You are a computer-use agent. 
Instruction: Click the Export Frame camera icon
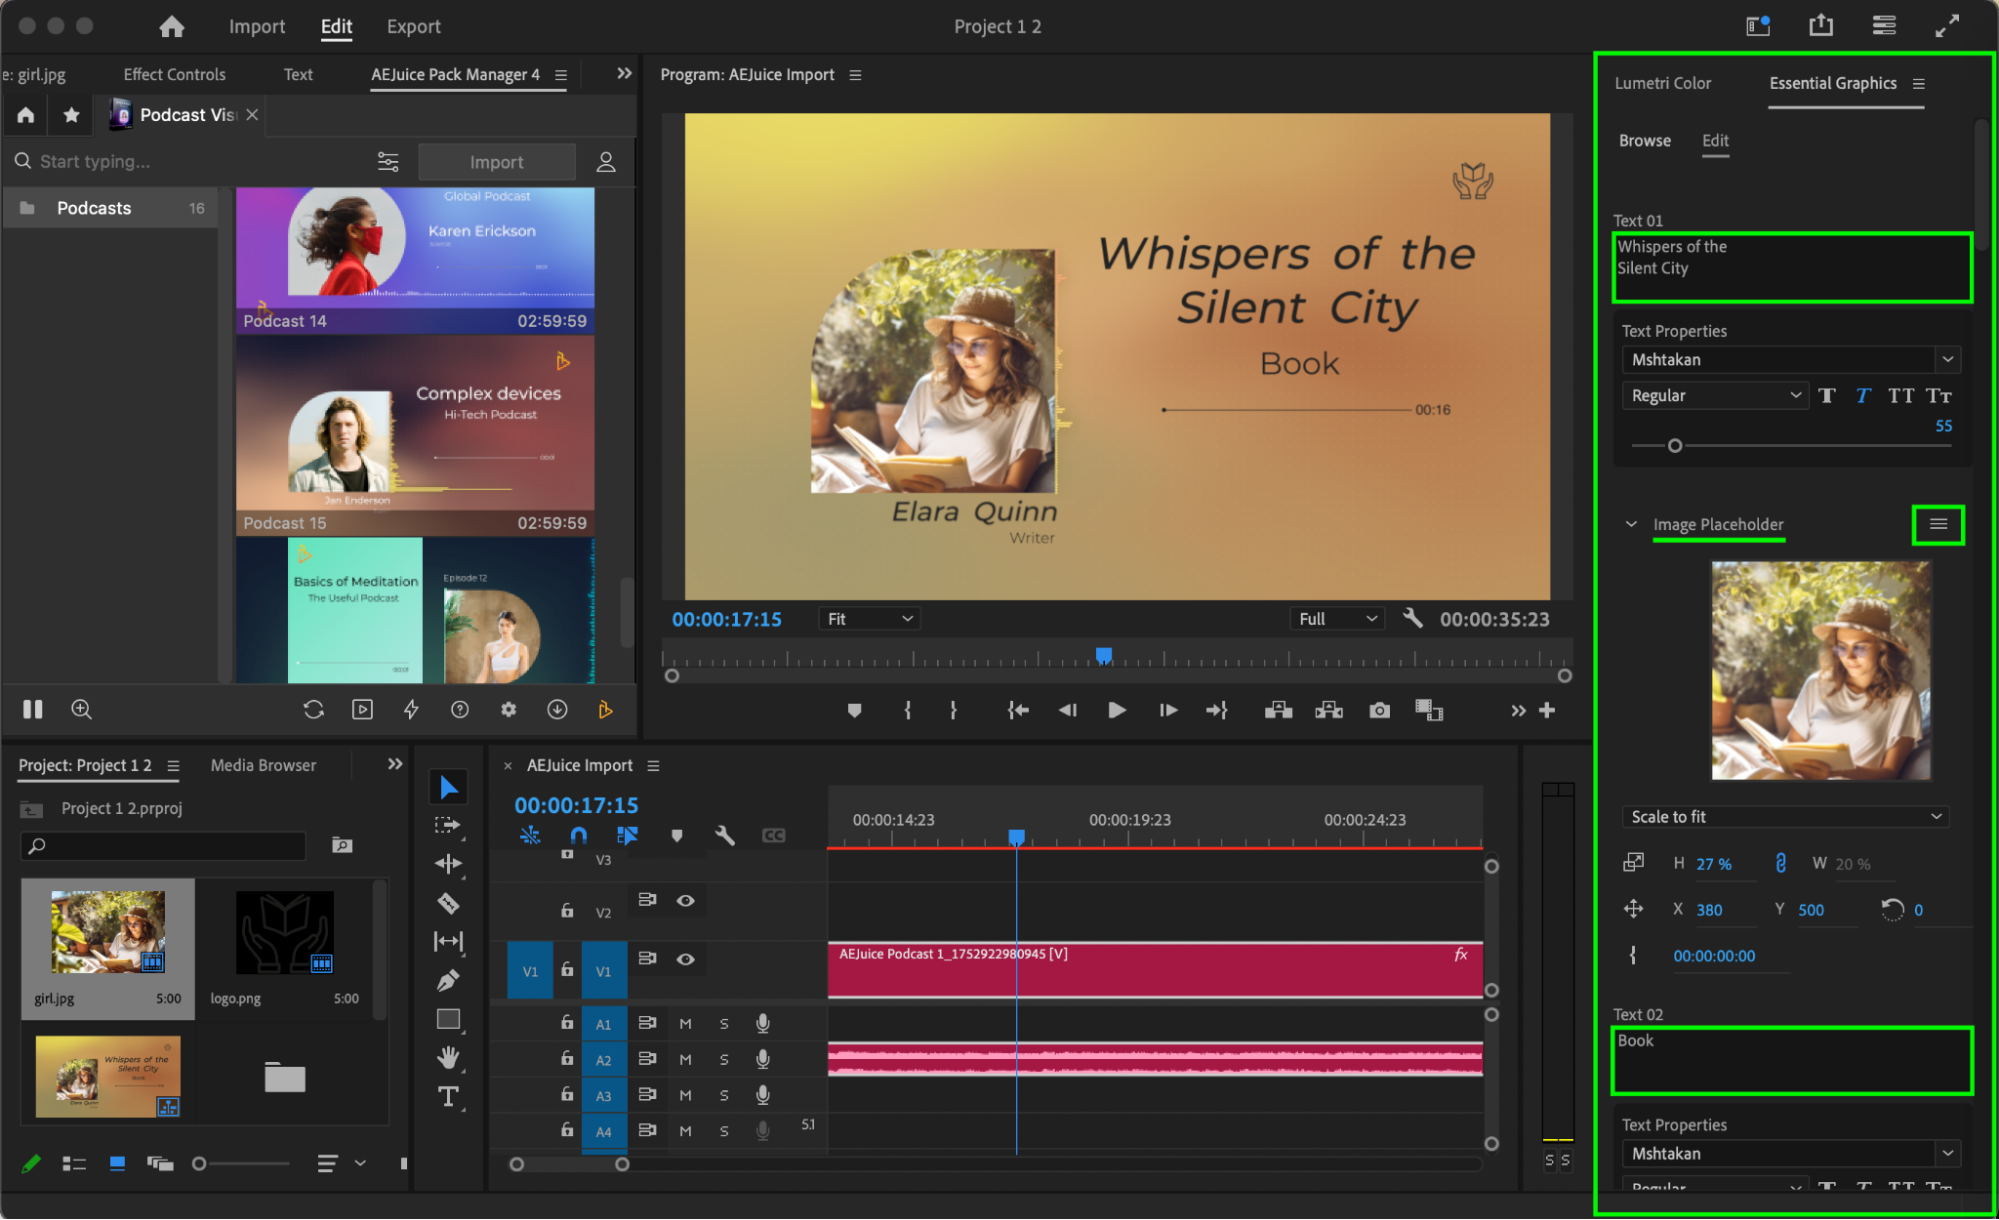[x=1379, y=710]
